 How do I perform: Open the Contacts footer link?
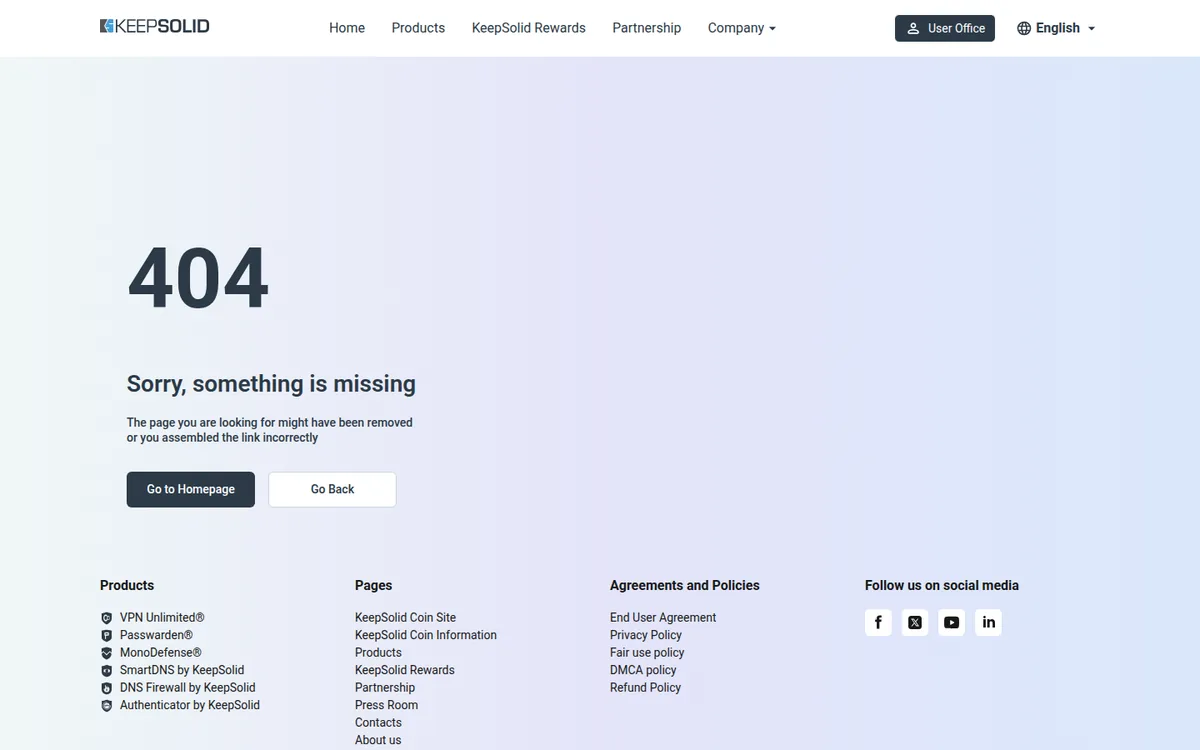tap(378, 723)
